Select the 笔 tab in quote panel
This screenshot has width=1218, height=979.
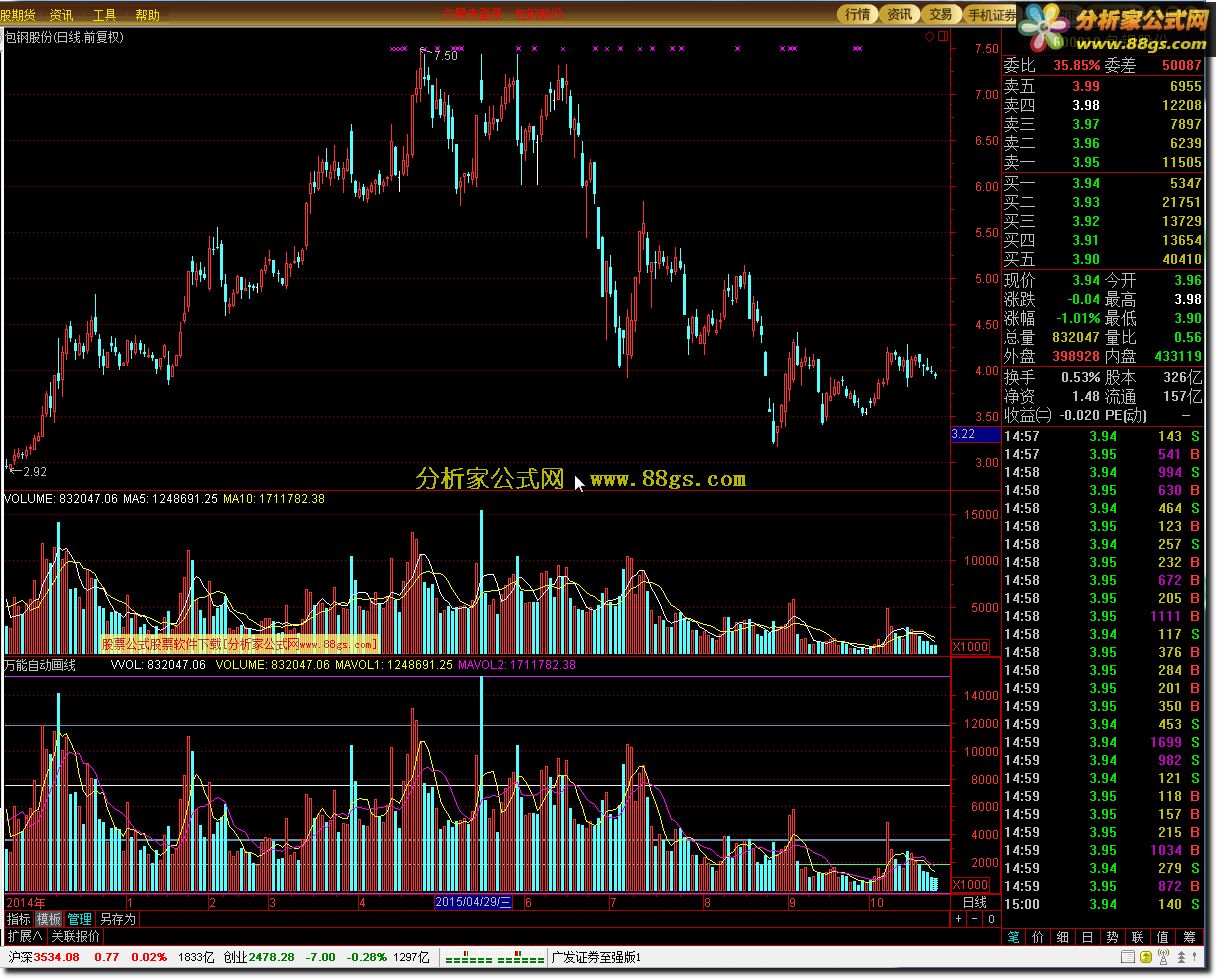(1014, 937)
